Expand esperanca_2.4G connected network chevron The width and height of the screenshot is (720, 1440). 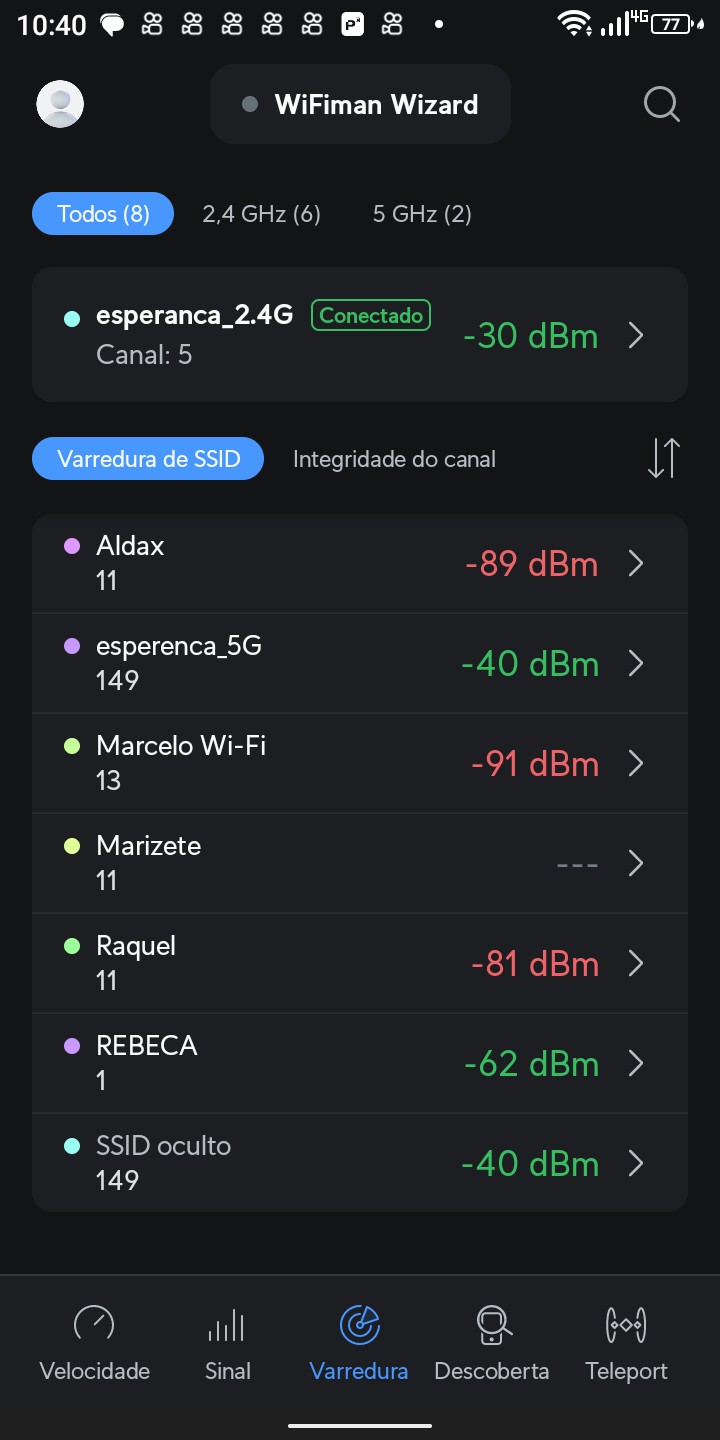(x=636, y=336)
